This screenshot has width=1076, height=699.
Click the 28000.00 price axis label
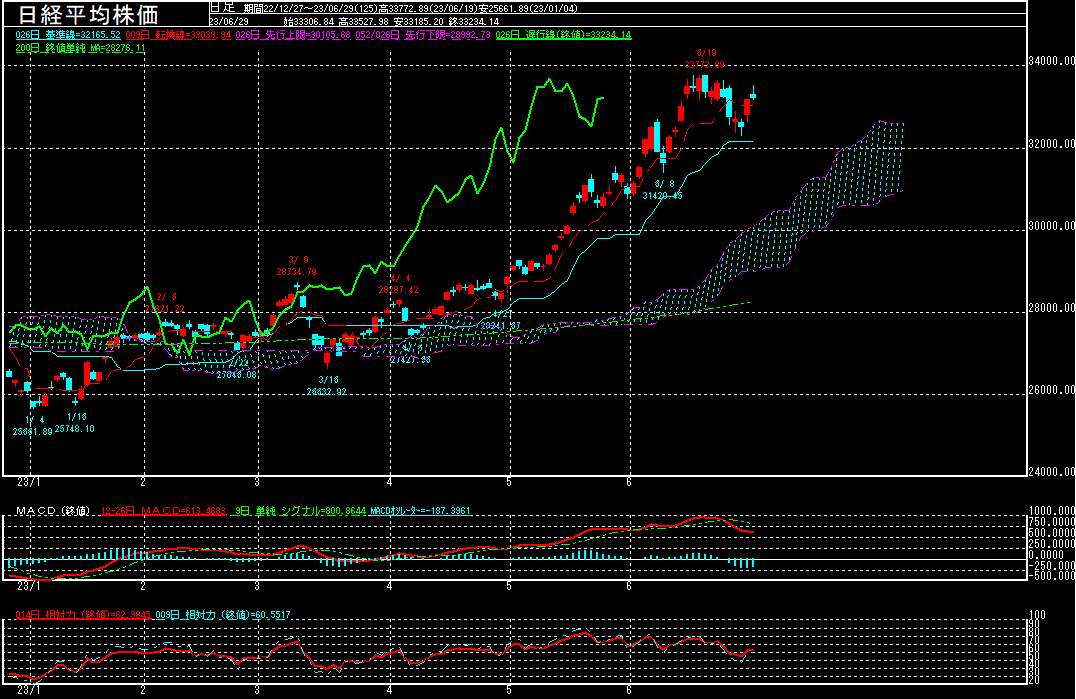[x=1051, y=308]
